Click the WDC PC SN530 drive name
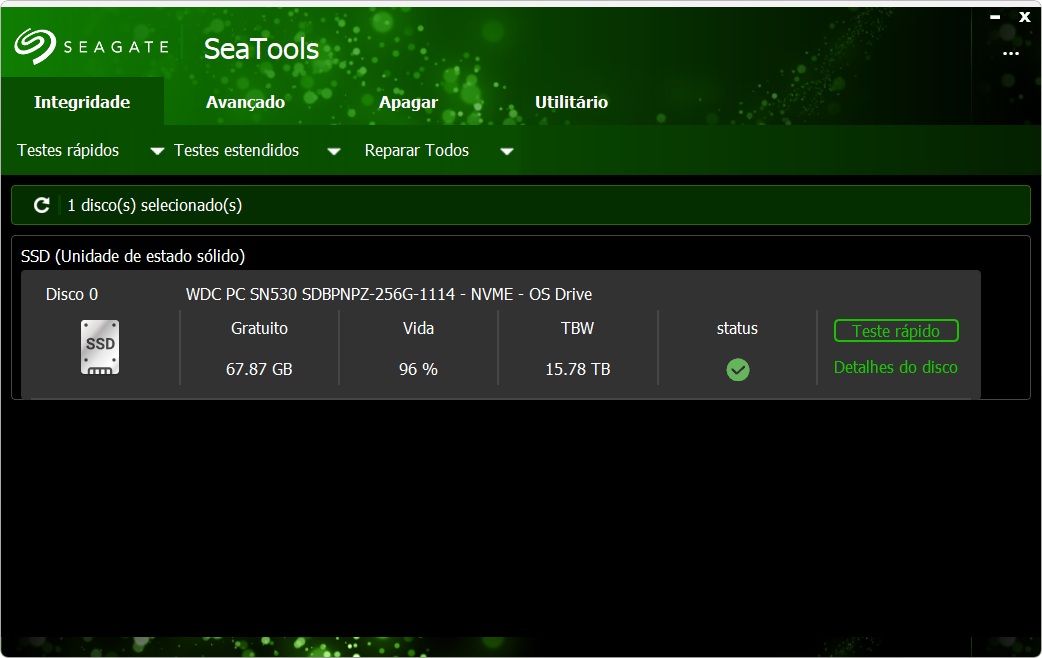Image resolution: width=1042 pixels, height=658 pixels. pyautogui.click(x=388, y=294)
